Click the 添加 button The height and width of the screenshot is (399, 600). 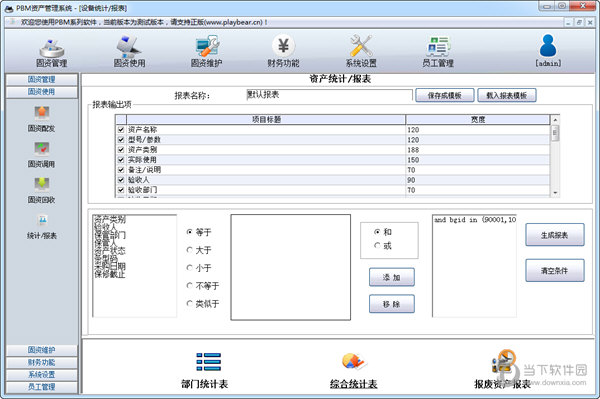(x=391, y=277)
